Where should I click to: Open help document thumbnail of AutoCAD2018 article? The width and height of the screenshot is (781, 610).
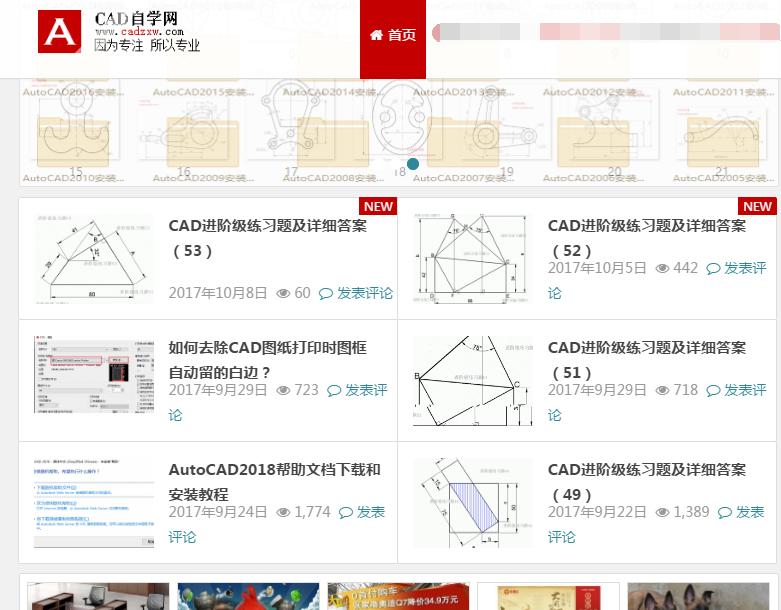[x=94, y=503]
